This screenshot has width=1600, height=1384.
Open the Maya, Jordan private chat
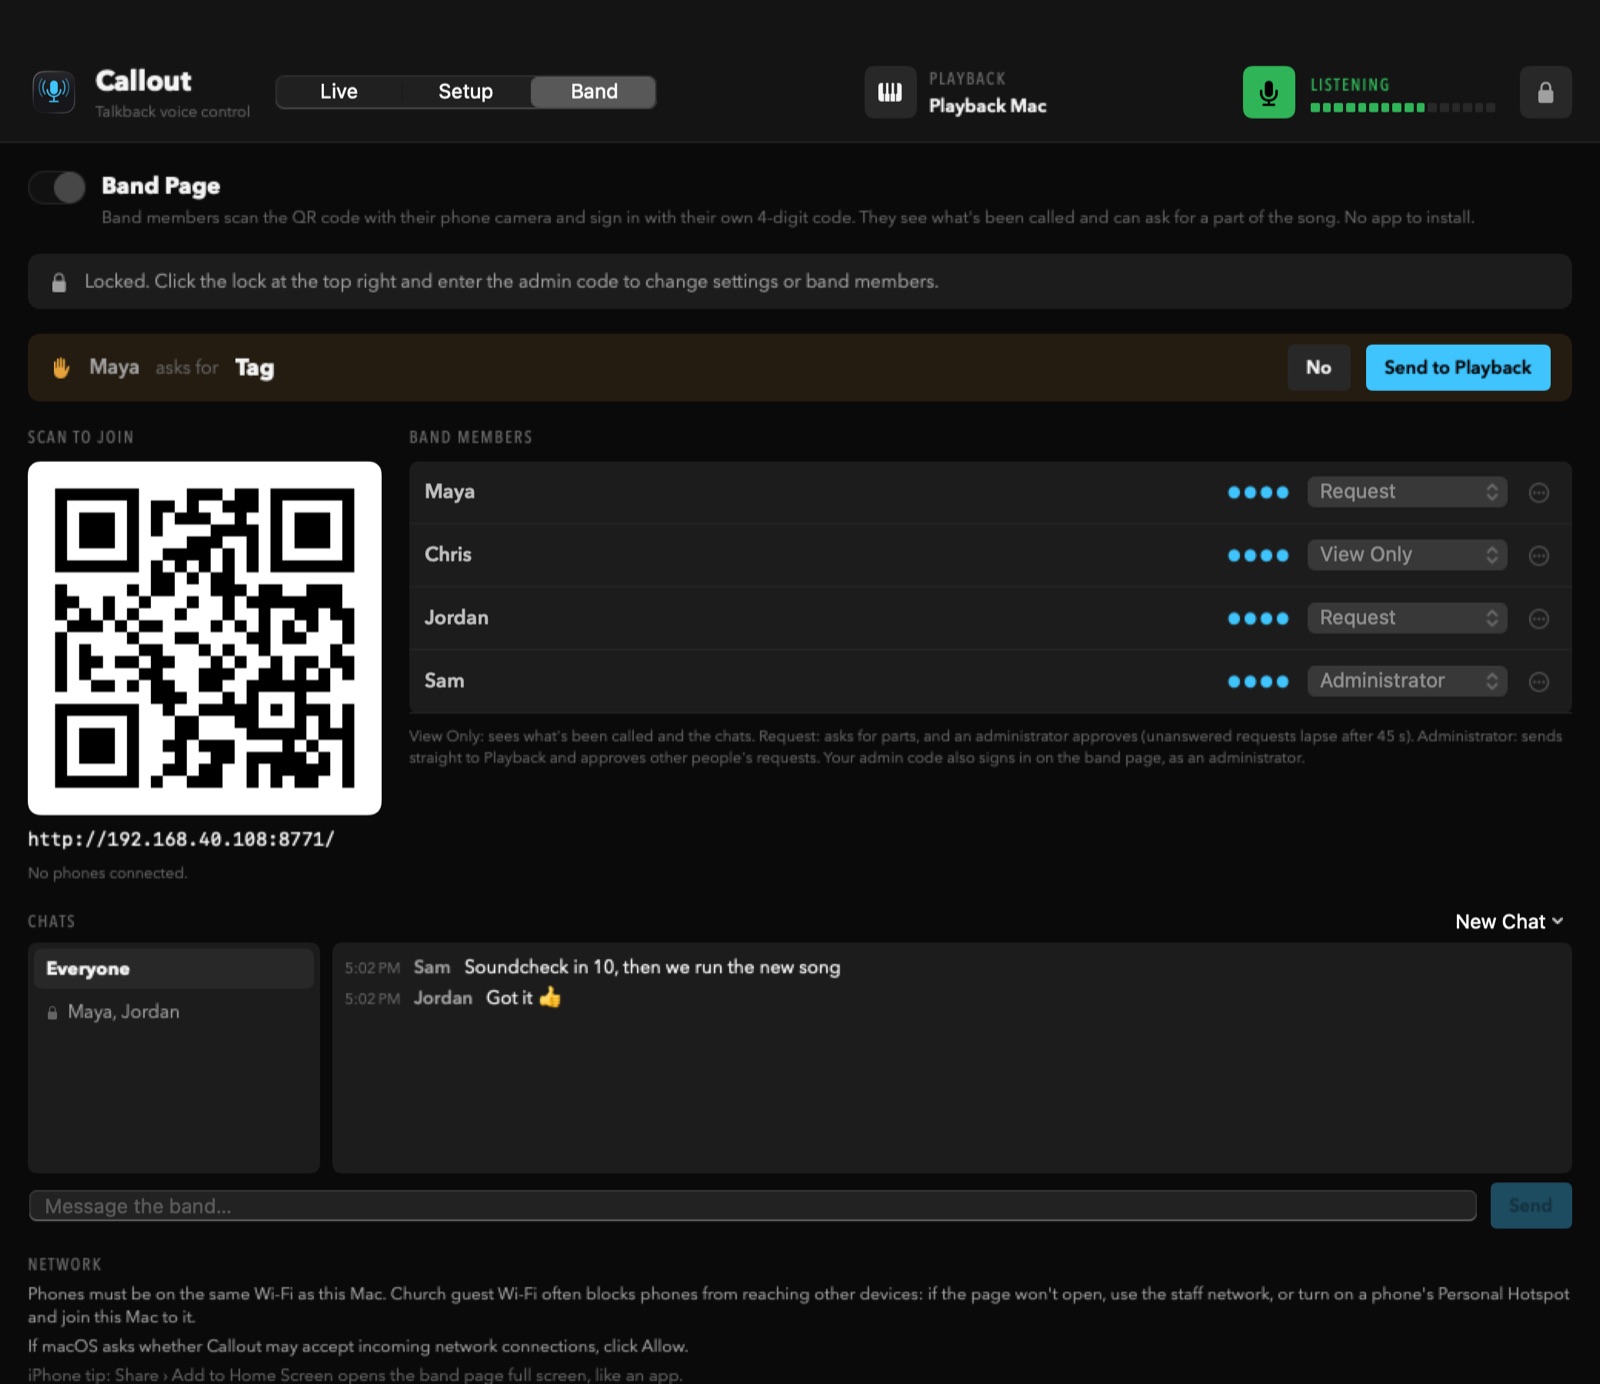(x=174, y=1012)
